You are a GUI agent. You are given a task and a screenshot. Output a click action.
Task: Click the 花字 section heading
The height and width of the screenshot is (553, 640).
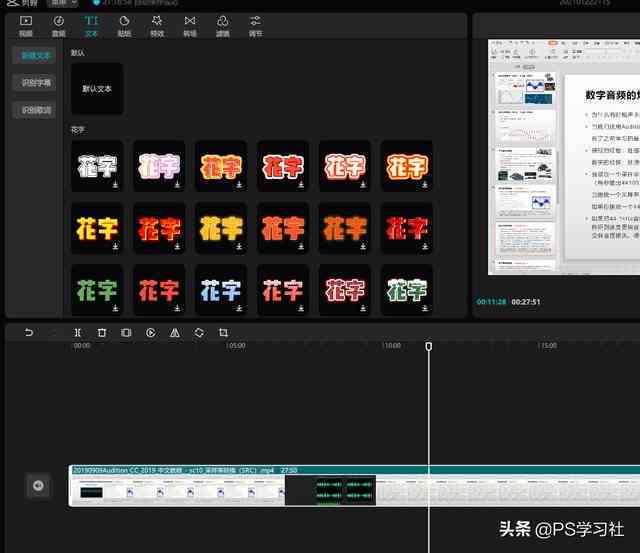(78, 130)
